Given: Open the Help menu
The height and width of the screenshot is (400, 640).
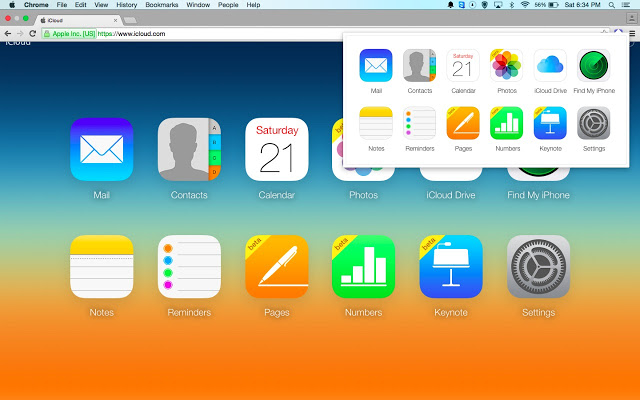Looking at the screenshot, I should [x=253, y=5].
